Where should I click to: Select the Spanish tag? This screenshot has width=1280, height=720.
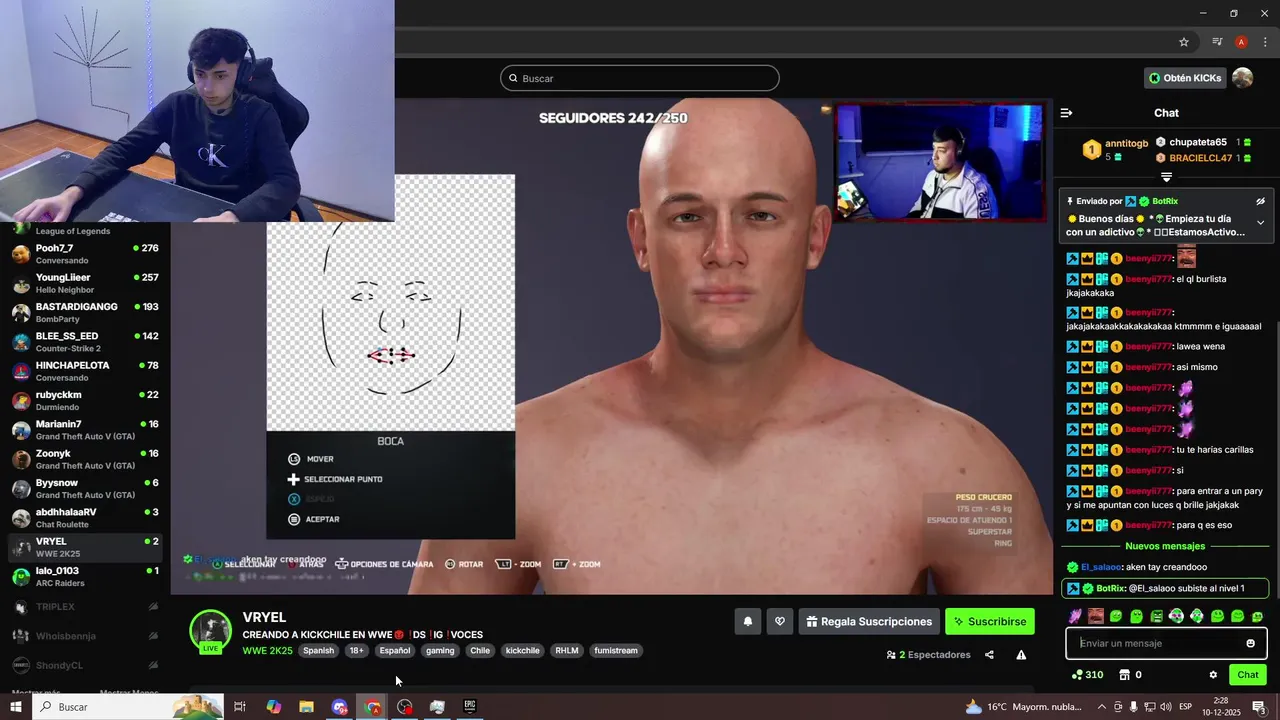[x=318, y=650]
